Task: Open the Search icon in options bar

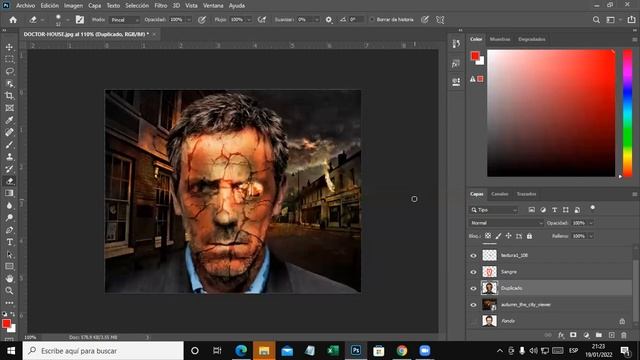Action: click(x=596, y=20)
